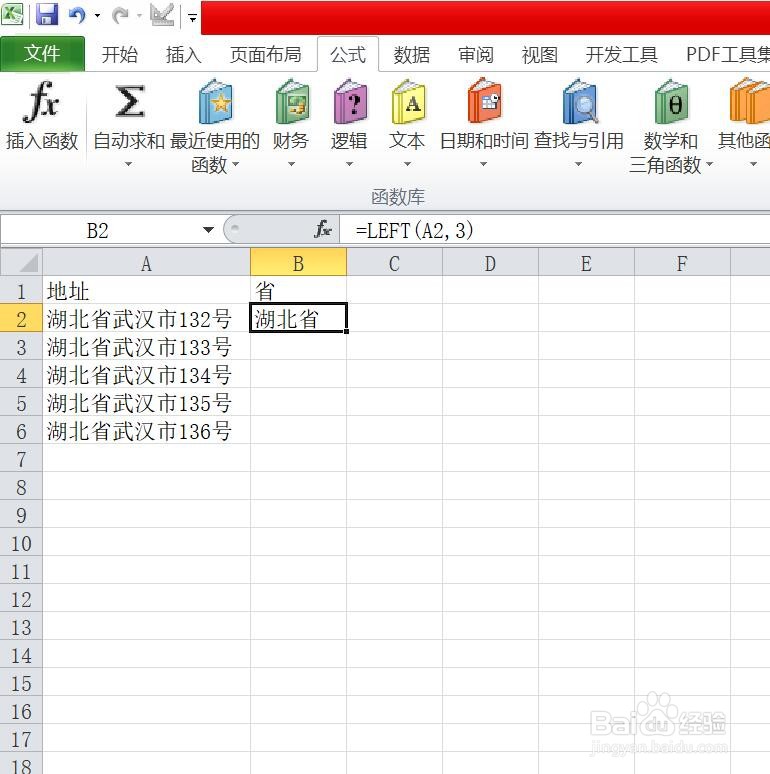Select row 1 header
Viewport: 770px width, 774px height.
point(21,291)
